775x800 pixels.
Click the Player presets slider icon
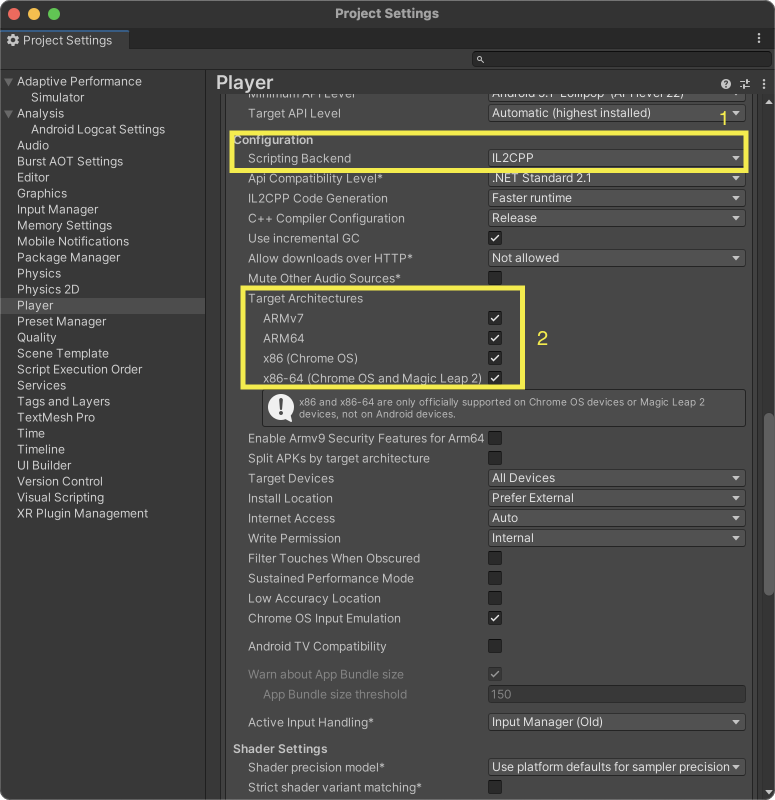click(x=744, y=84)
